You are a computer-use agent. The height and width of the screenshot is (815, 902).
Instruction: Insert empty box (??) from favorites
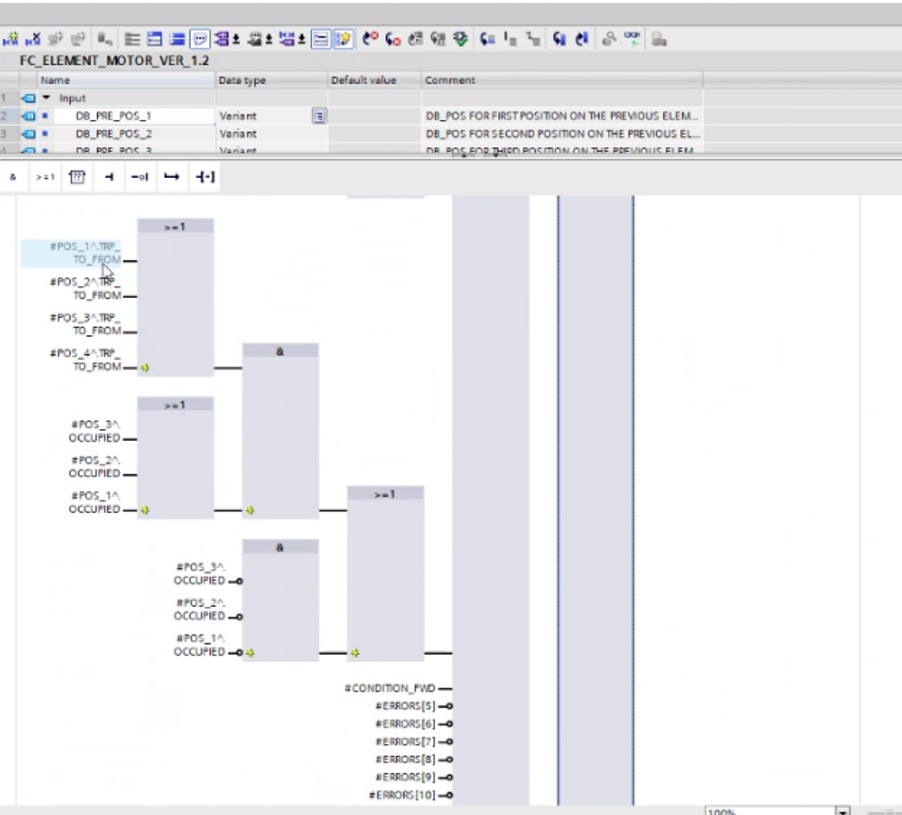click(77, 177)
